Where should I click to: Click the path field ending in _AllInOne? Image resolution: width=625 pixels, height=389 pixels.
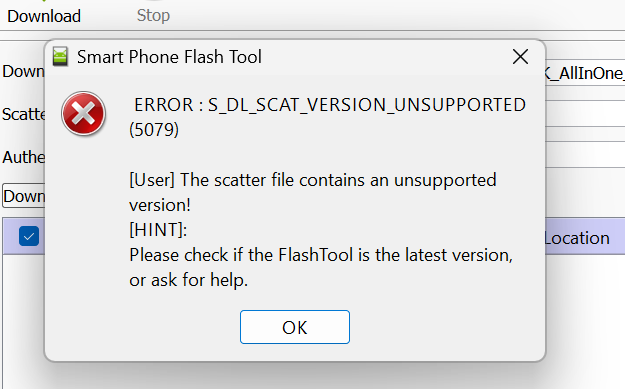[x=585, y=73]
